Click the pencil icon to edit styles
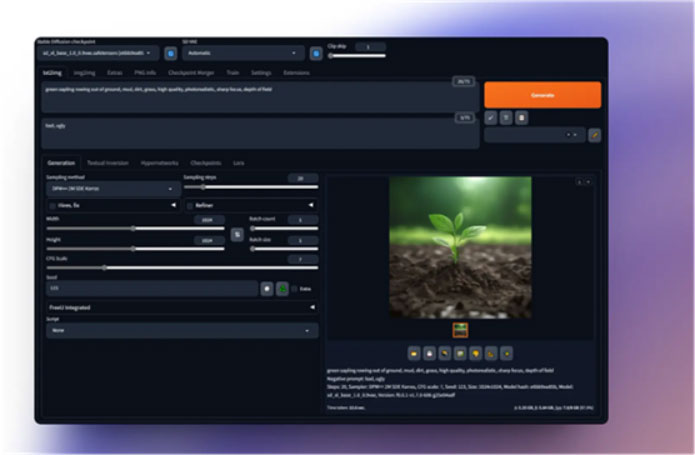Screen dimensions: 695x455 click(594, 134)
